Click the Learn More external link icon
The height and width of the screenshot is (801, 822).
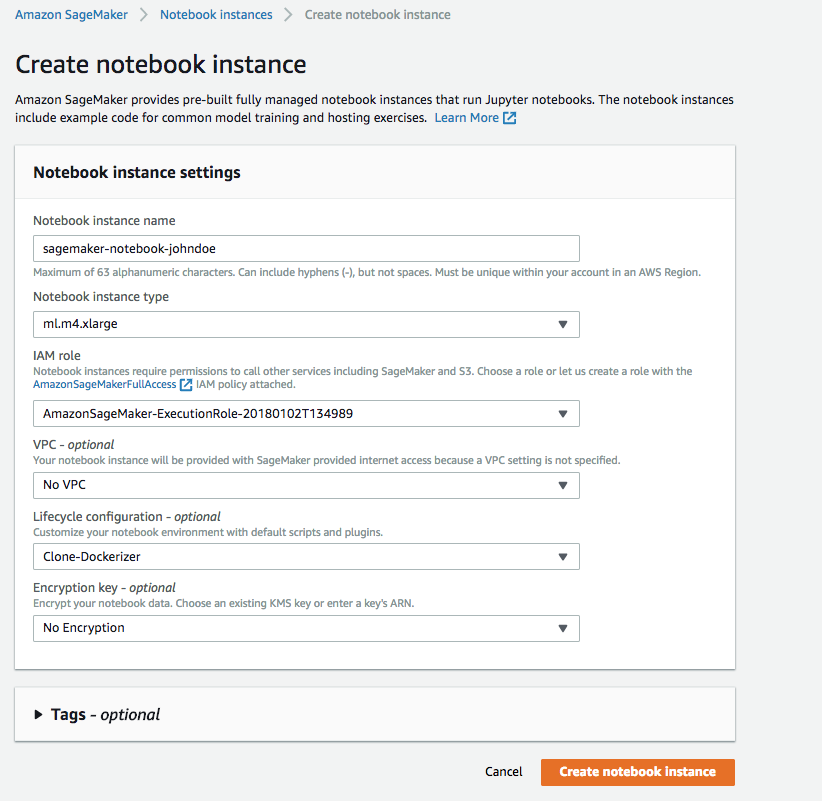(x=510, y=118)
